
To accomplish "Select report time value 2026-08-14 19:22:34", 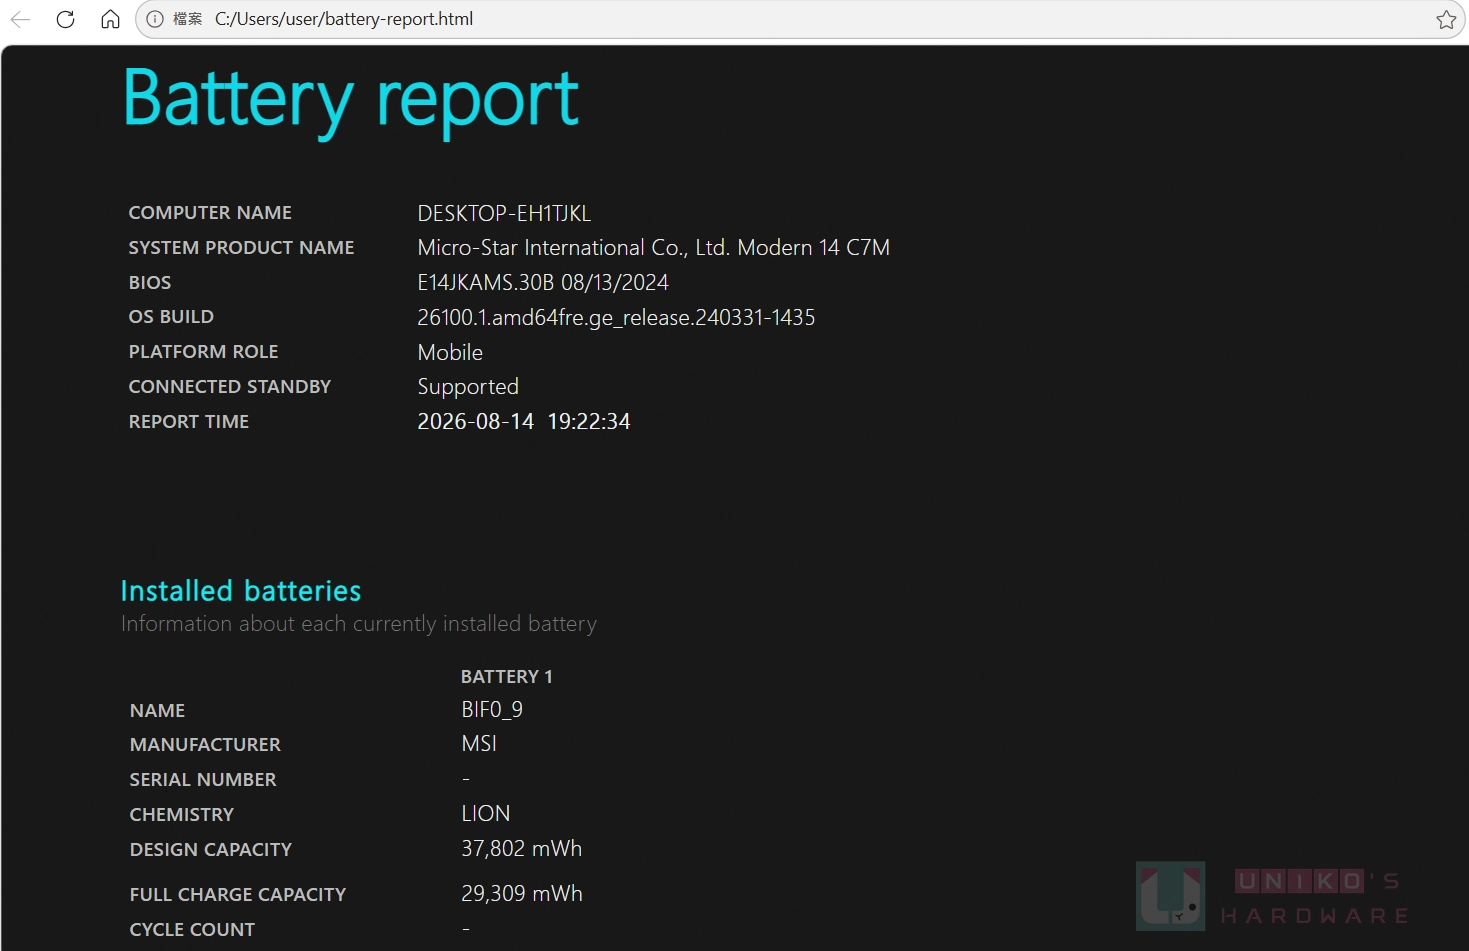I will point(524,422).
